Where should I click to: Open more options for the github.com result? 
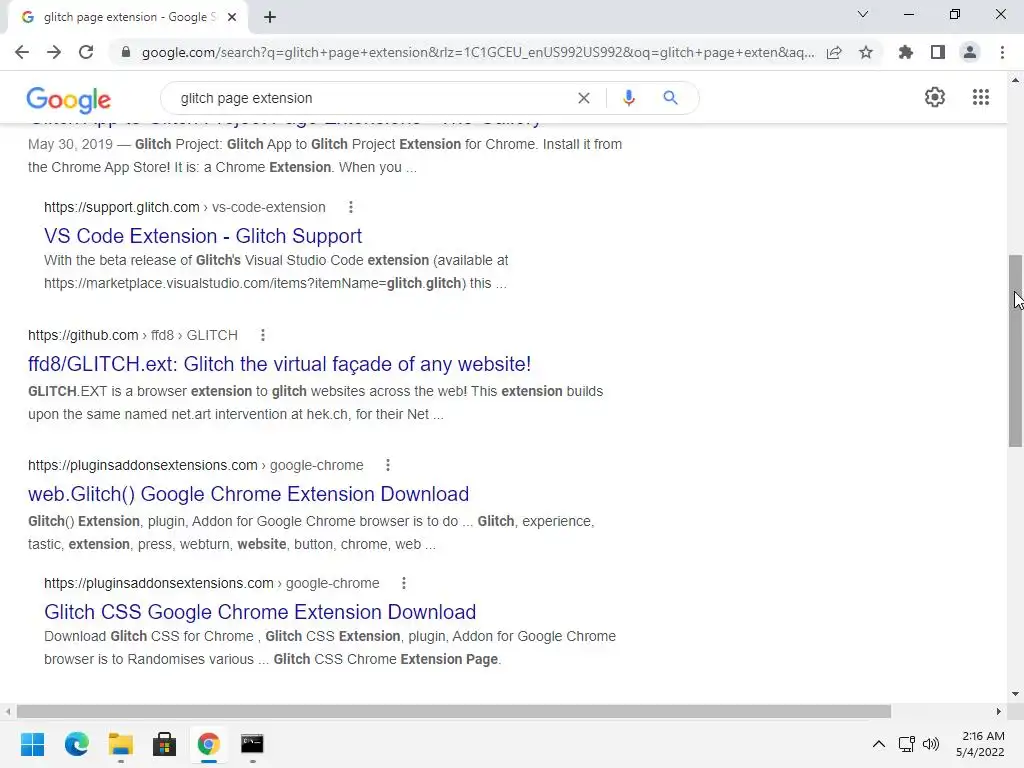tap(263, 335)
